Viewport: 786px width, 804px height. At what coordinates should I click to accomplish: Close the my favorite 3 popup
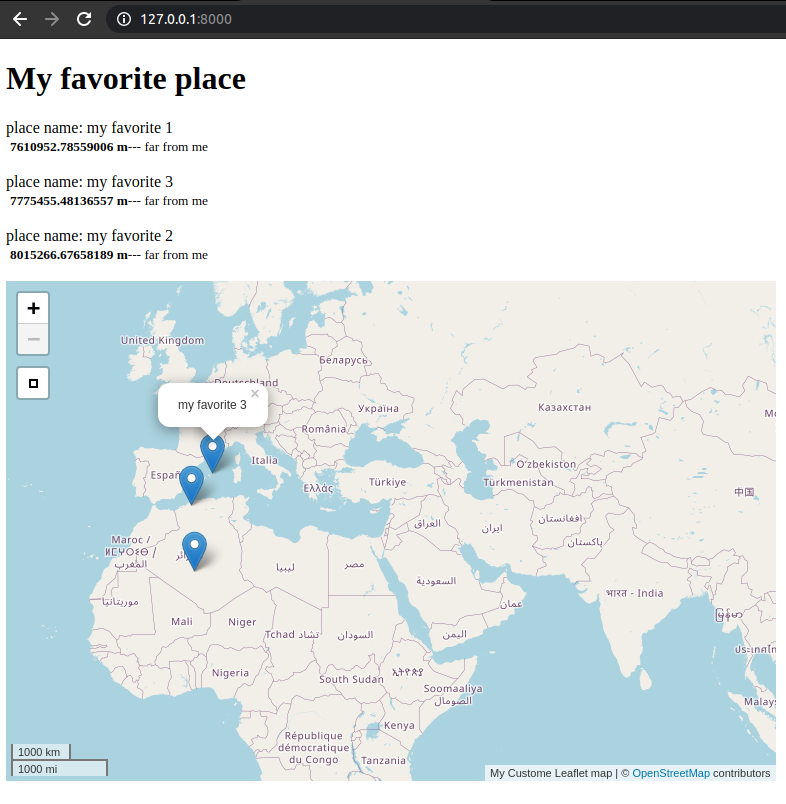(x=255, y=393)
